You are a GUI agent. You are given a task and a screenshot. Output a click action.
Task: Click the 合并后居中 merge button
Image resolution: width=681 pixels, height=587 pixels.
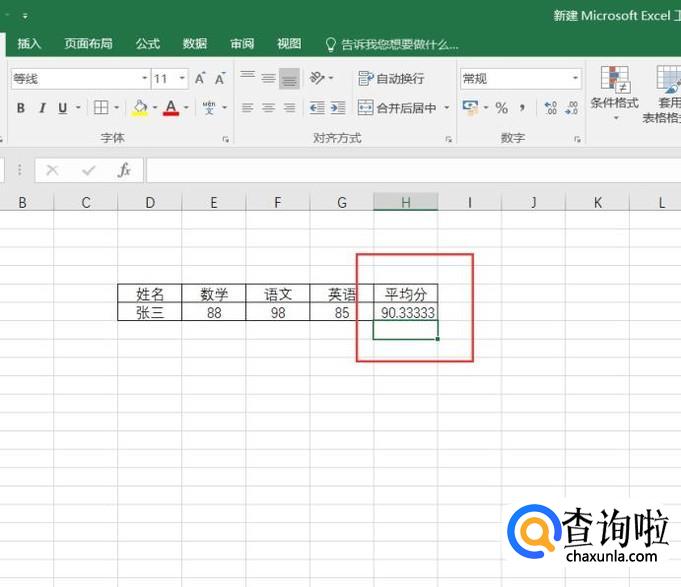(397, 108)
